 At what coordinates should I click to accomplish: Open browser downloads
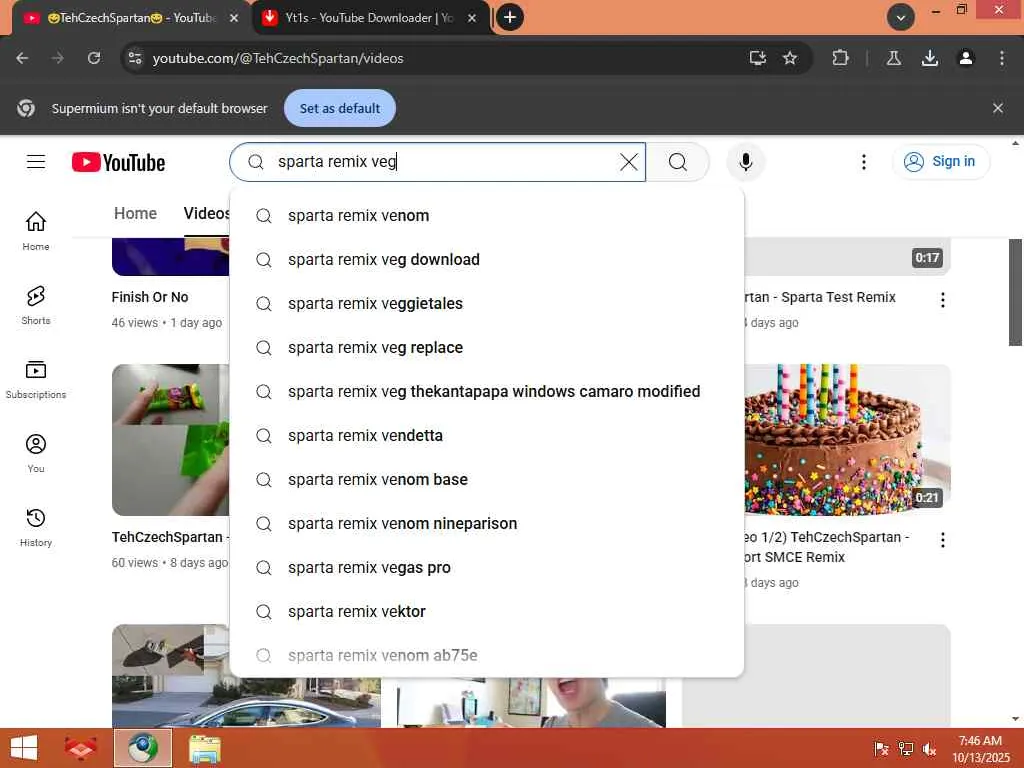click(x=929, y=58)
